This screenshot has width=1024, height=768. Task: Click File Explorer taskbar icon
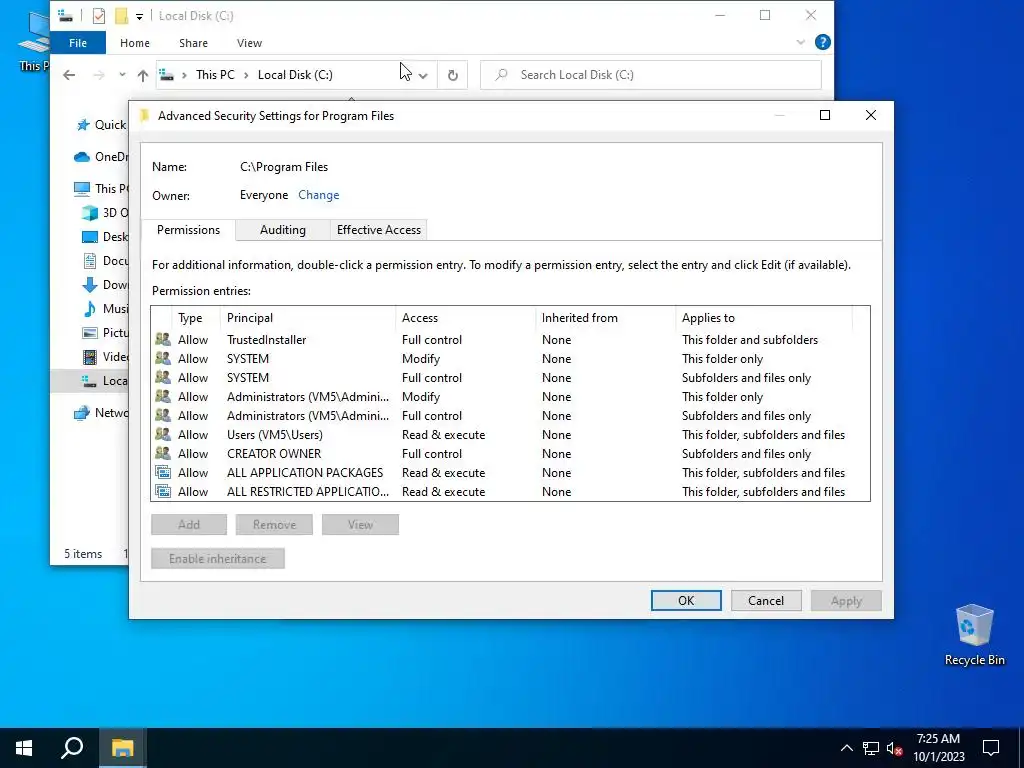(x=122, y=748)
